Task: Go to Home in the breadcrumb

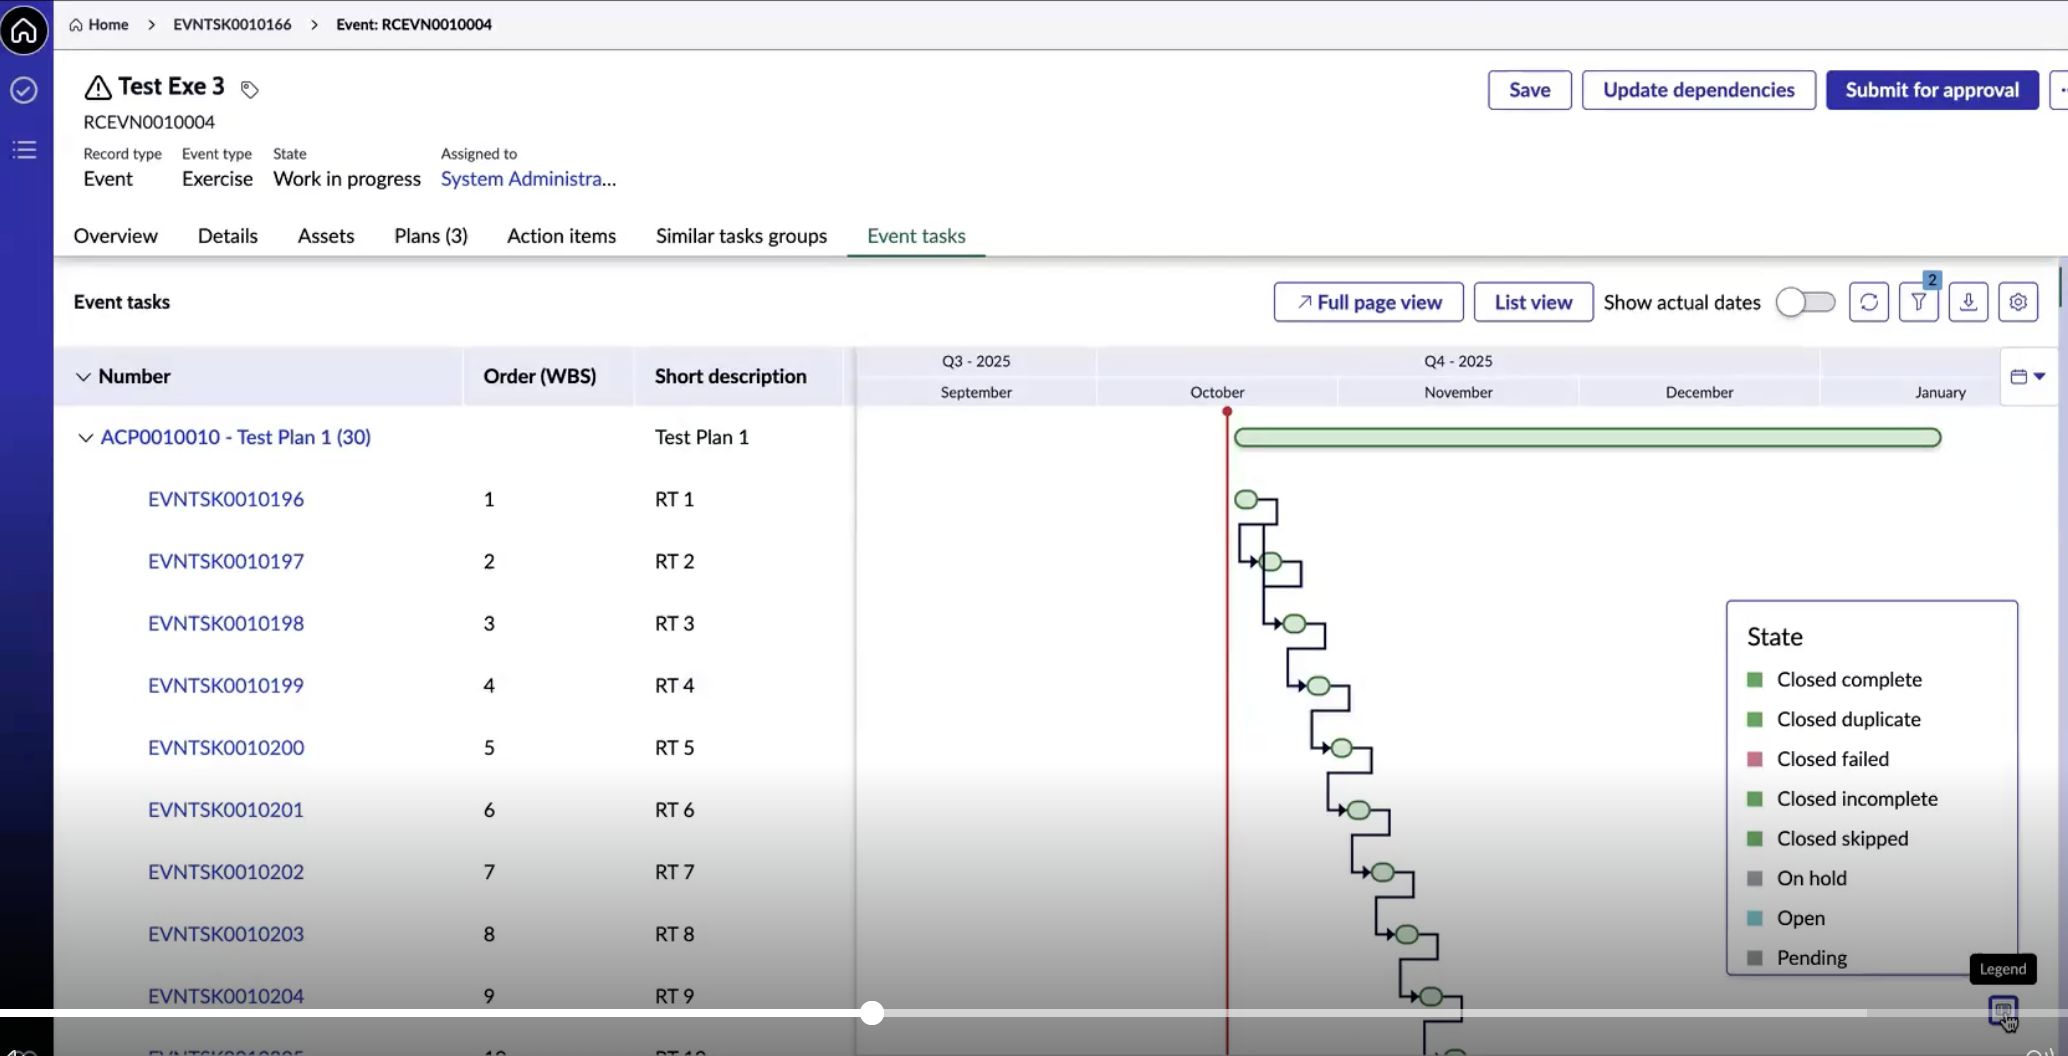Action: point(99,24)
